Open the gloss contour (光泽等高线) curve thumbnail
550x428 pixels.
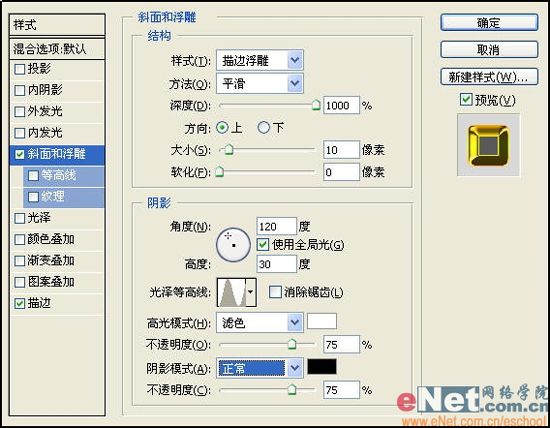pyautogui.click(x=232, y=292)
